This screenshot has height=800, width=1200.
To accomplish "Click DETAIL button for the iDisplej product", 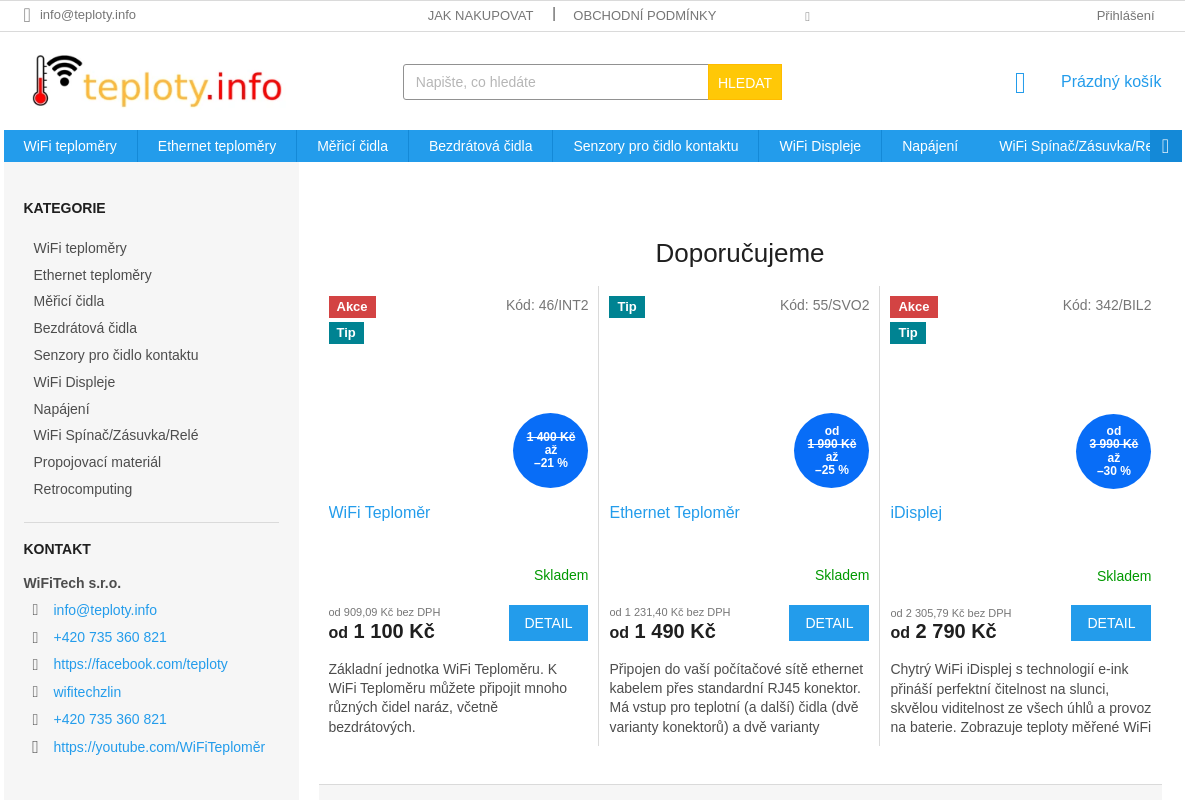I will (1111, 623).
